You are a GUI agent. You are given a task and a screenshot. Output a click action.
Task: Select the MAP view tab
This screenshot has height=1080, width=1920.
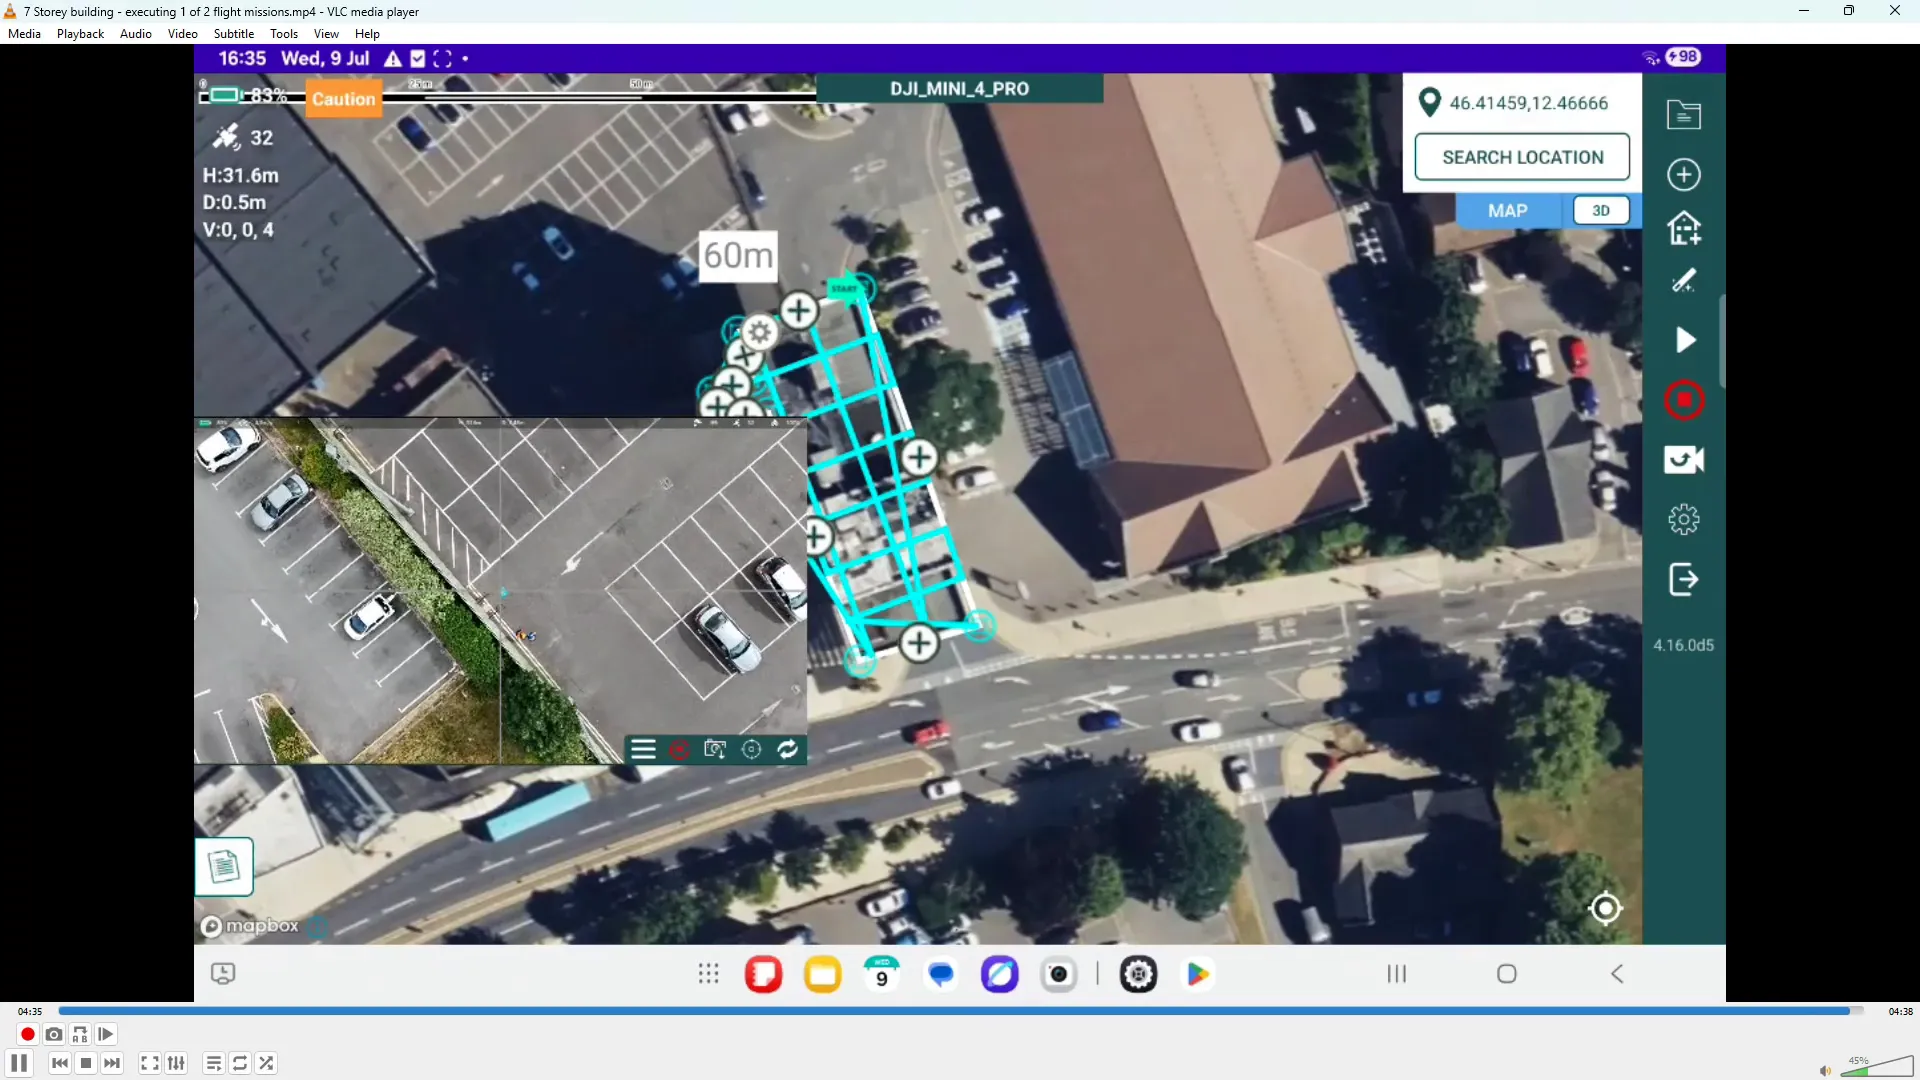[1507, 211]
